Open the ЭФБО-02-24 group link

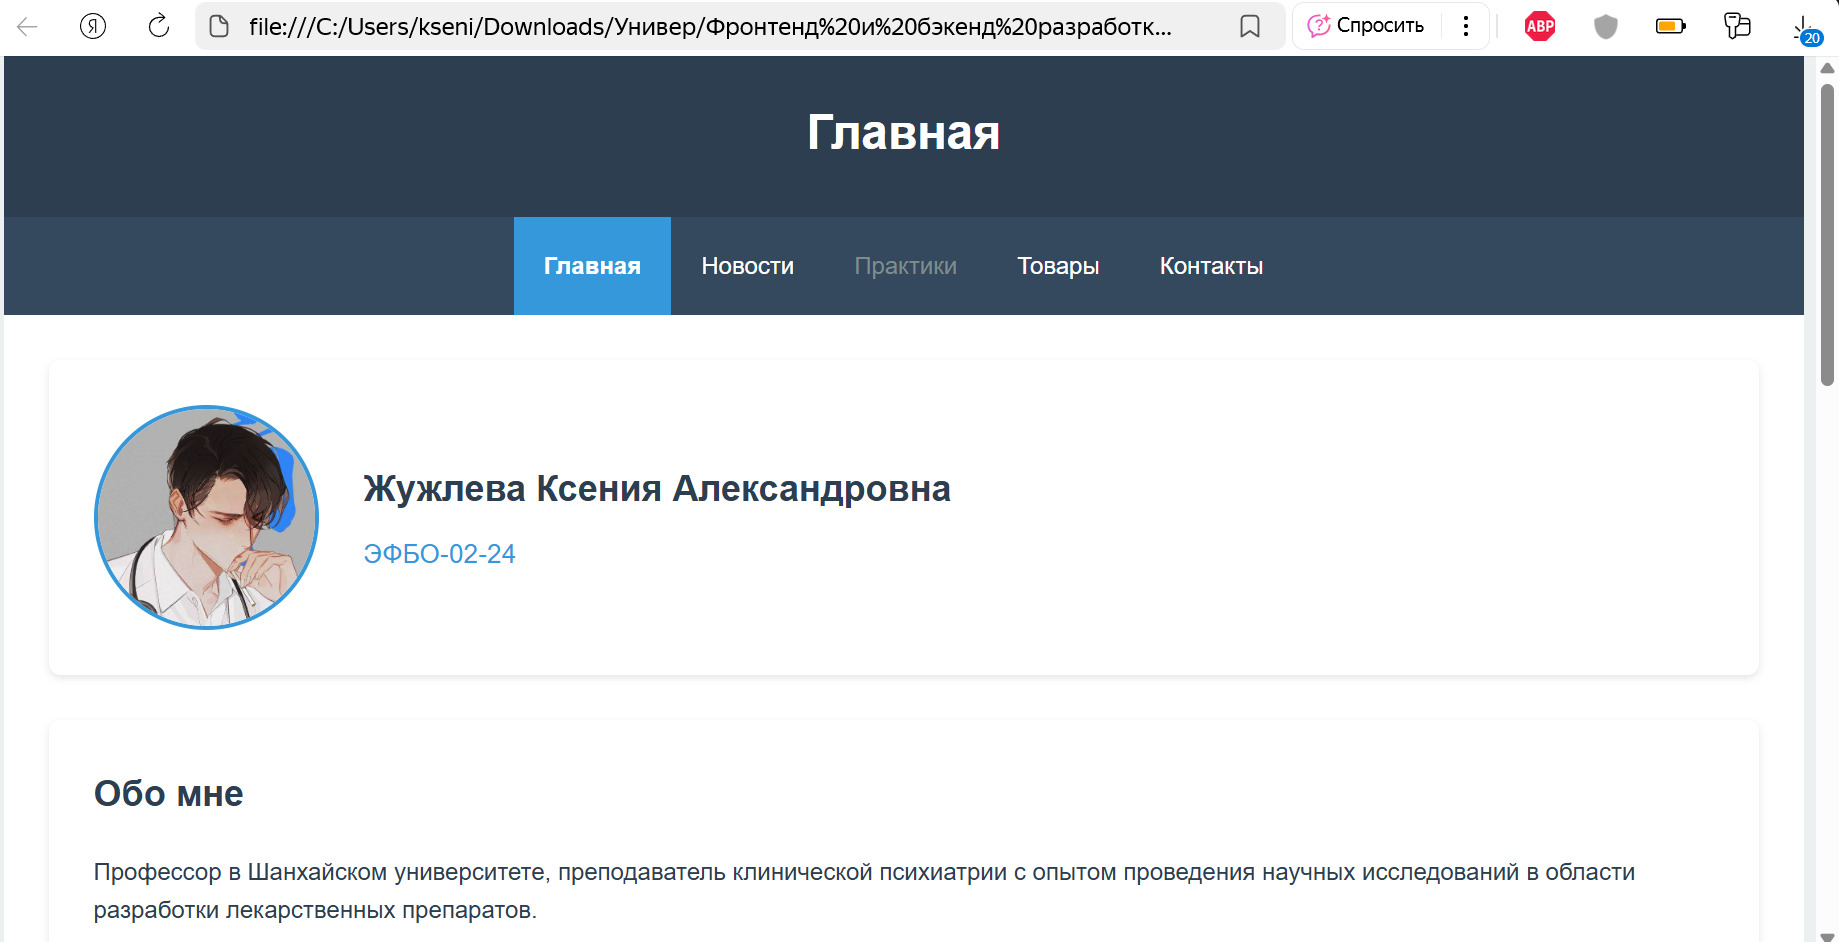[439, 553]
